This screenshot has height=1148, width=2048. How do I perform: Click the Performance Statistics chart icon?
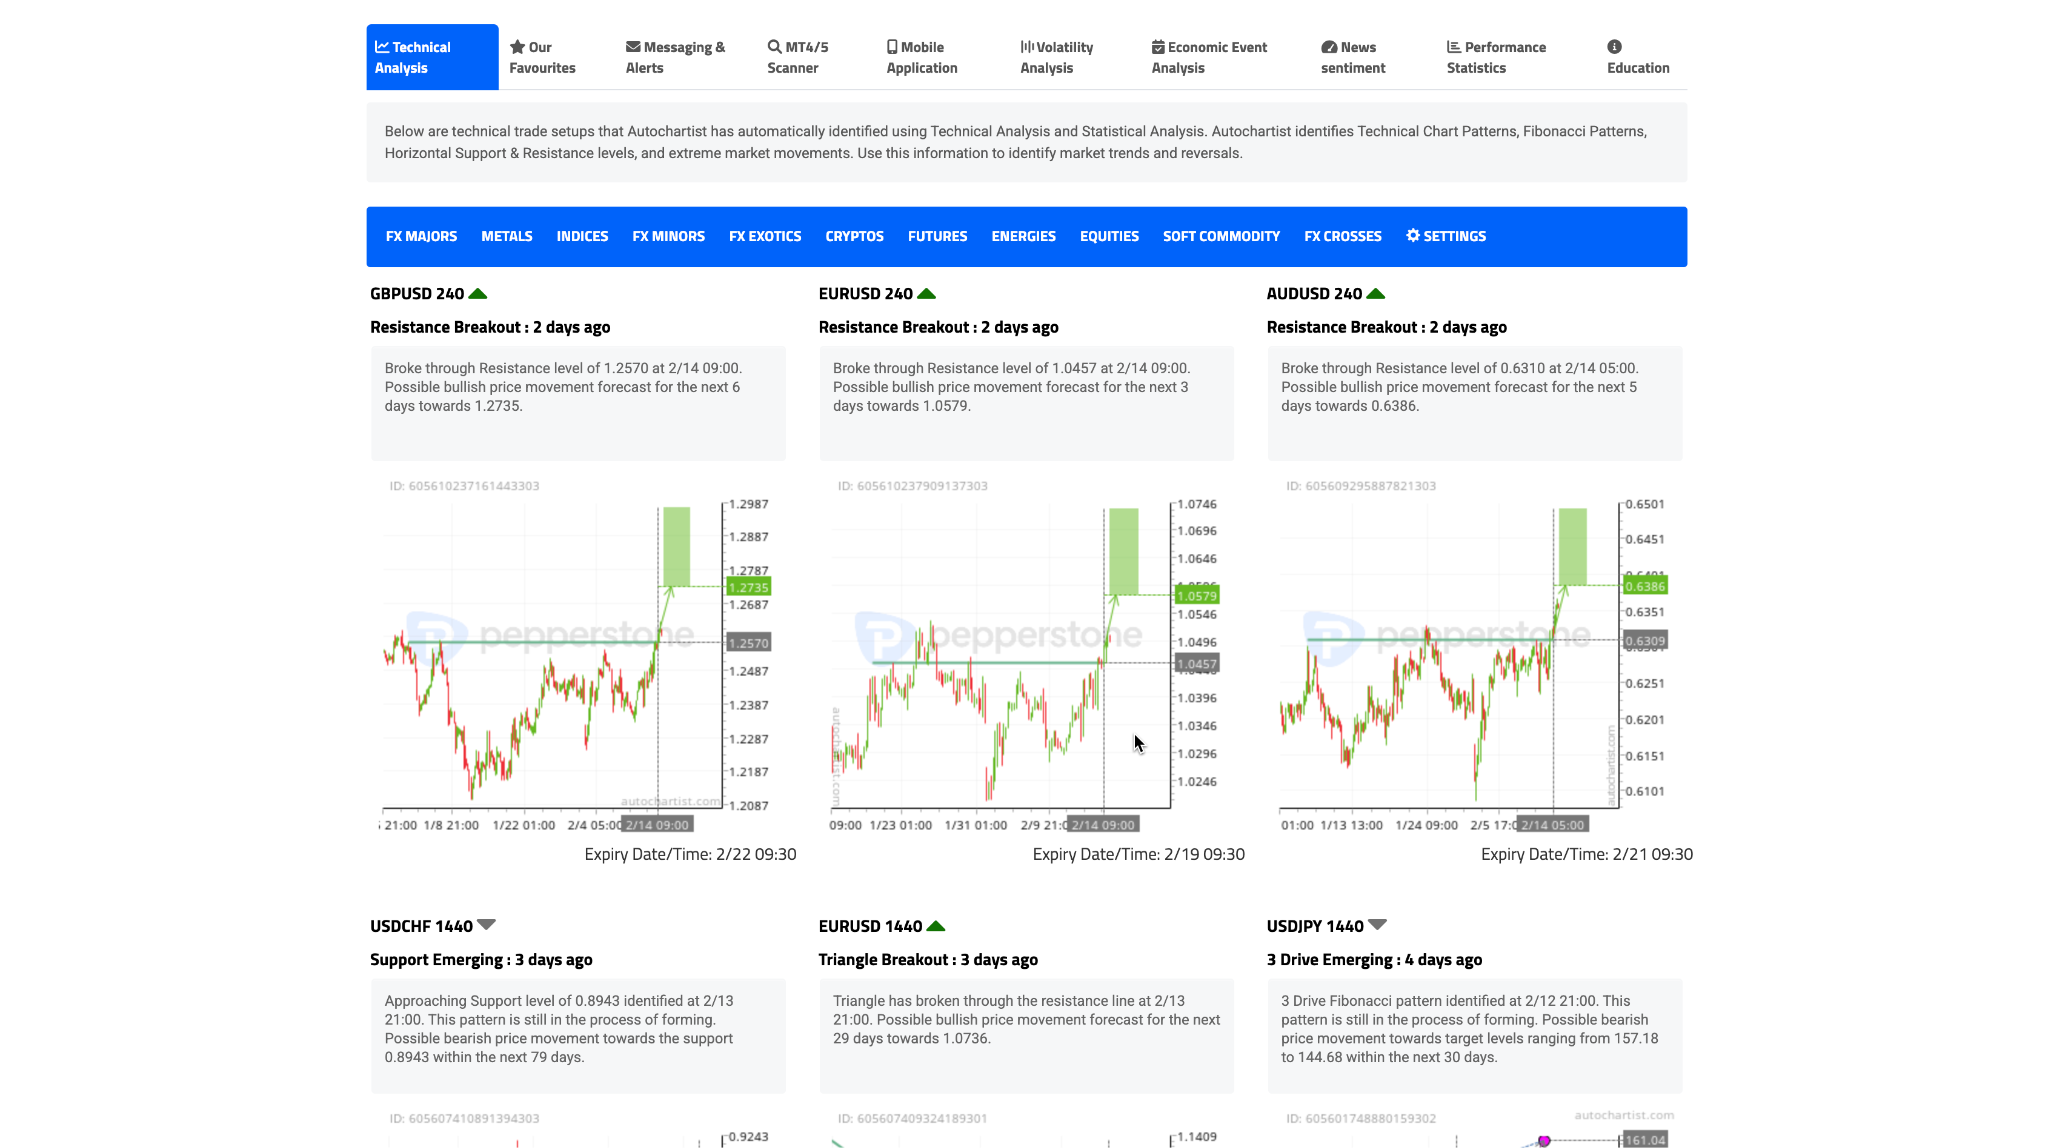[x=1454, y=47]
